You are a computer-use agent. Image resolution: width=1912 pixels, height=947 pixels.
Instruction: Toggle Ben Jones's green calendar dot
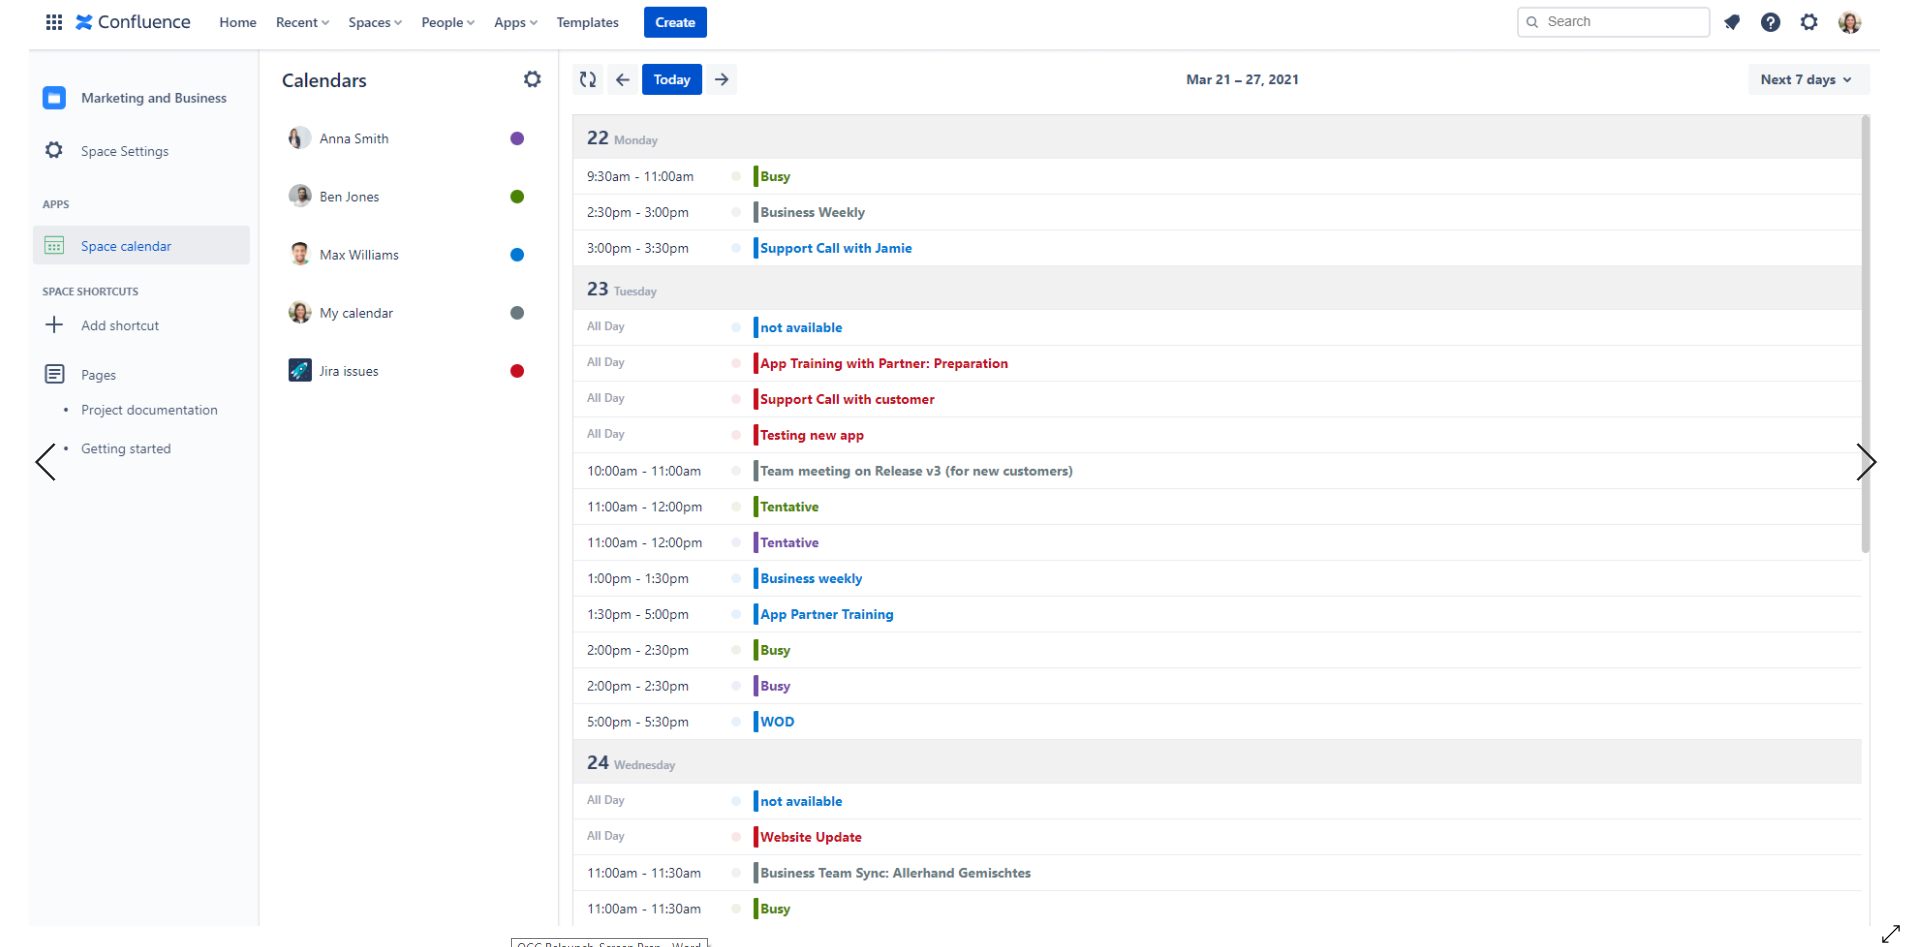point(517,197)
